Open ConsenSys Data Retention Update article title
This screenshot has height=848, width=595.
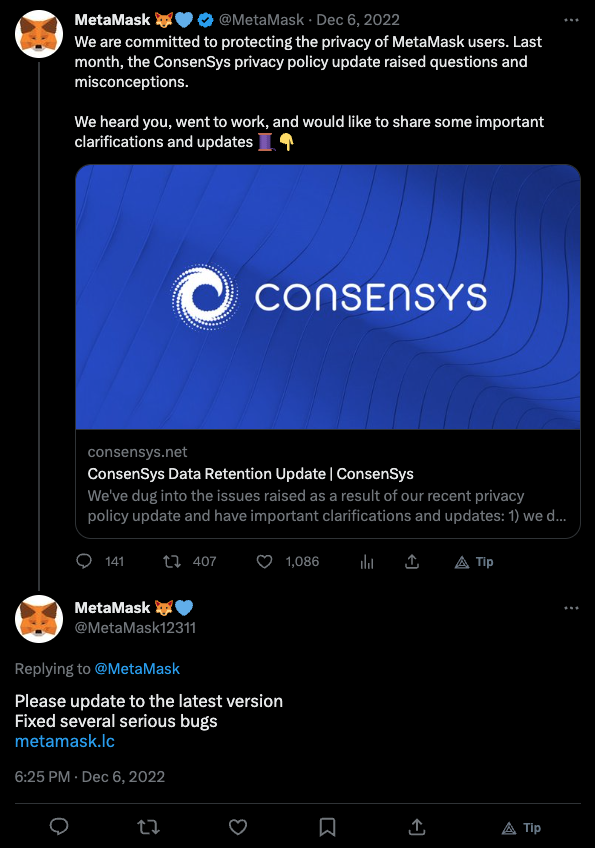[x=250, y=474]
